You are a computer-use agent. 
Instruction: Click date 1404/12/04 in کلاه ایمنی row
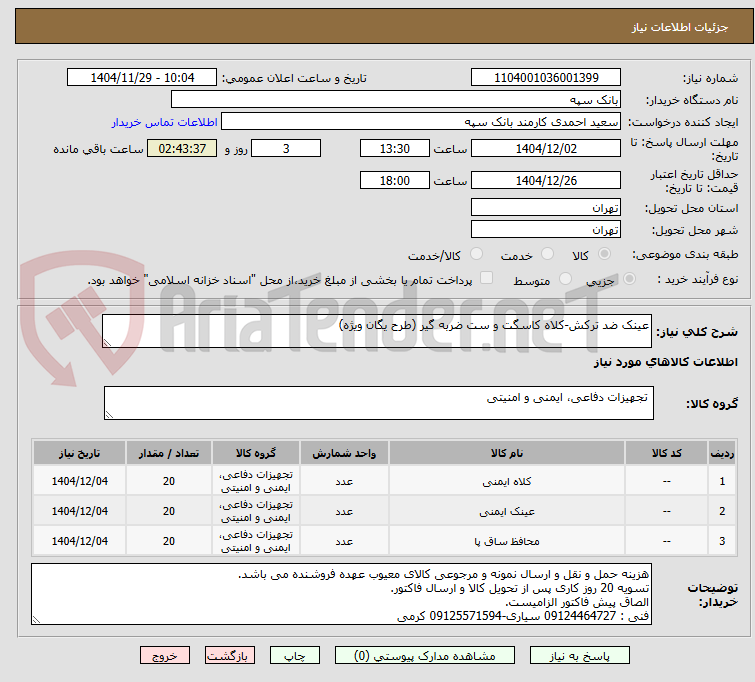(79, 481)
